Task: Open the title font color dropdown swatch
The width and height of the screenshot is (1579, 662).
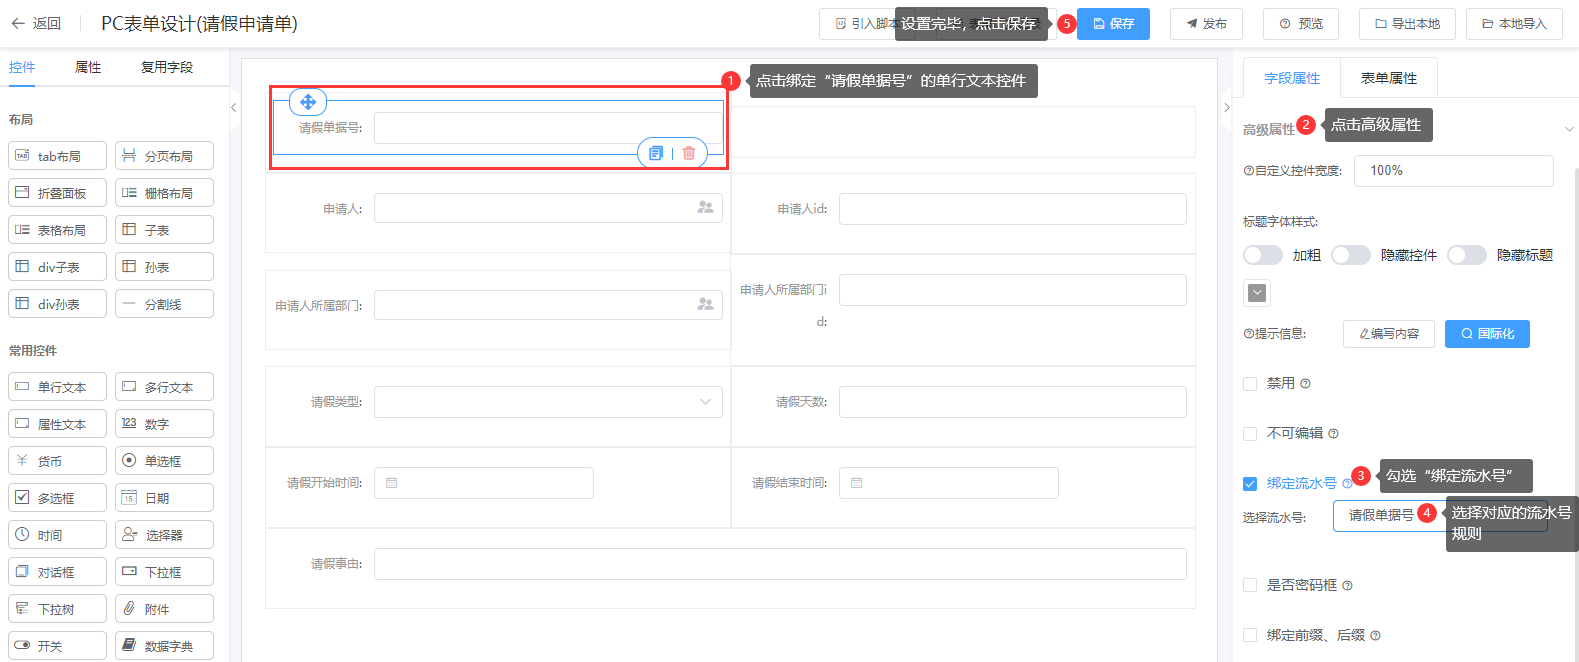Action: 1258,293
